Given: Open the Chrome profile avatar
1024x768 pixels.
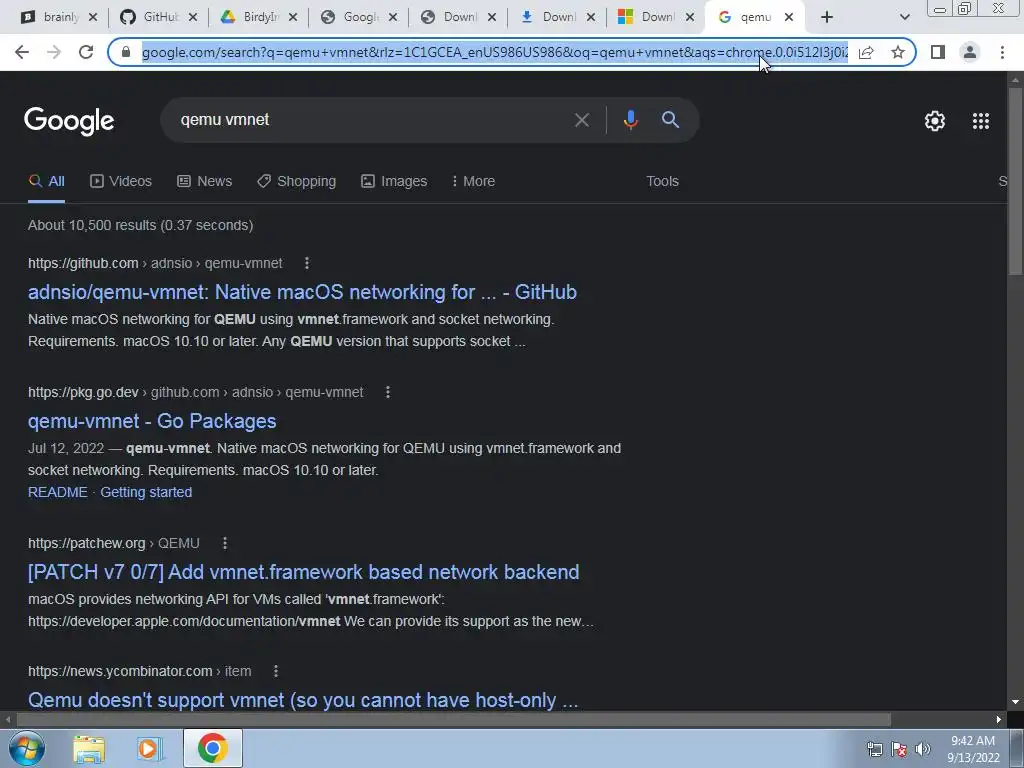Looking at the screenshot, I should point(970,52).
